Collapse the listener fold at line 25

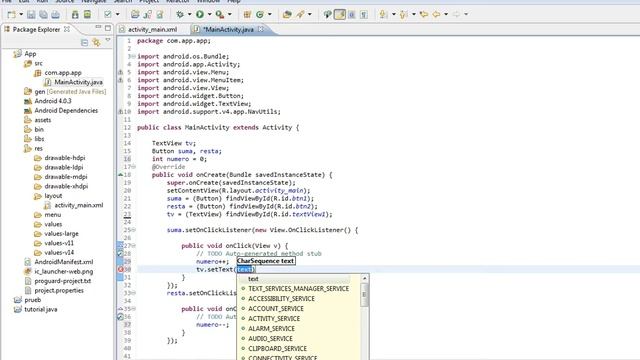pyautogui.click(x=133, y=230)
